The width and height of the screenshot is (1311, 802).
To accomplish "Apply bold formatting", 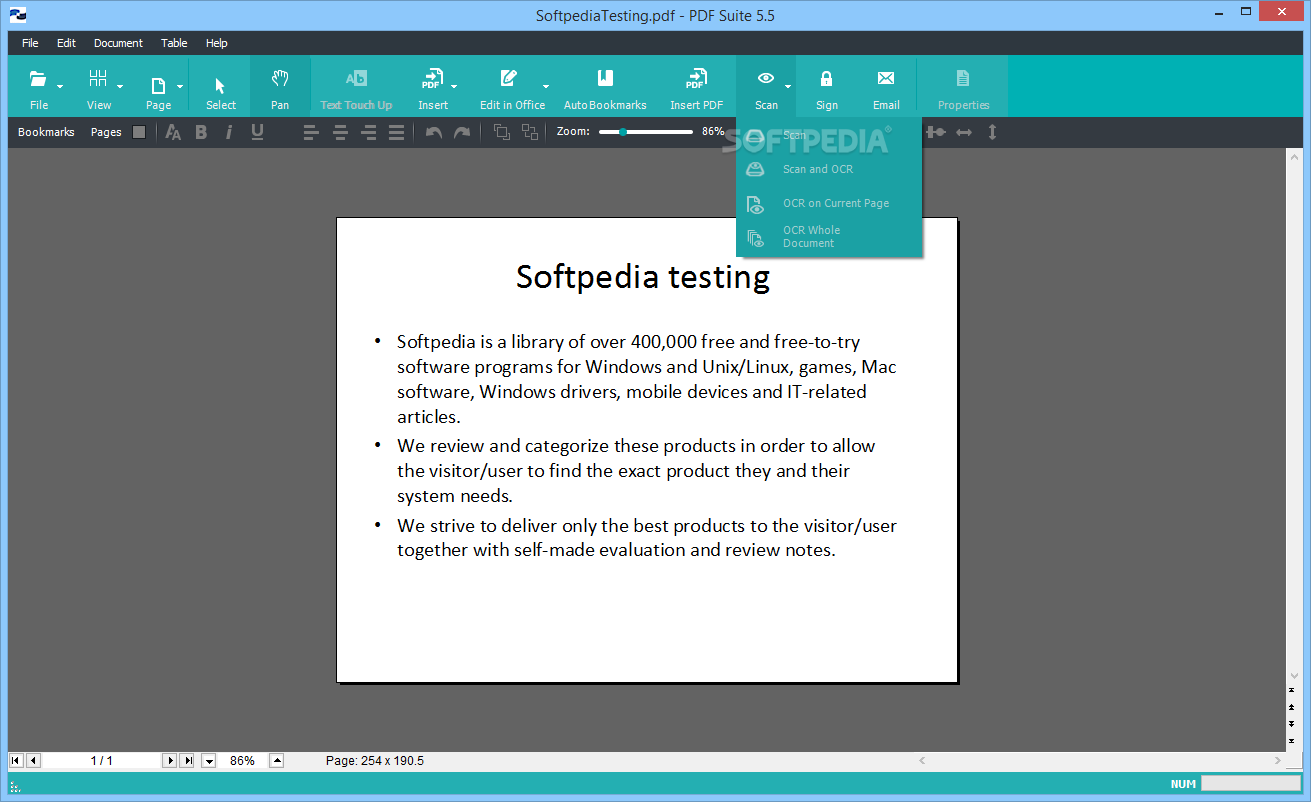I will 201,132.
